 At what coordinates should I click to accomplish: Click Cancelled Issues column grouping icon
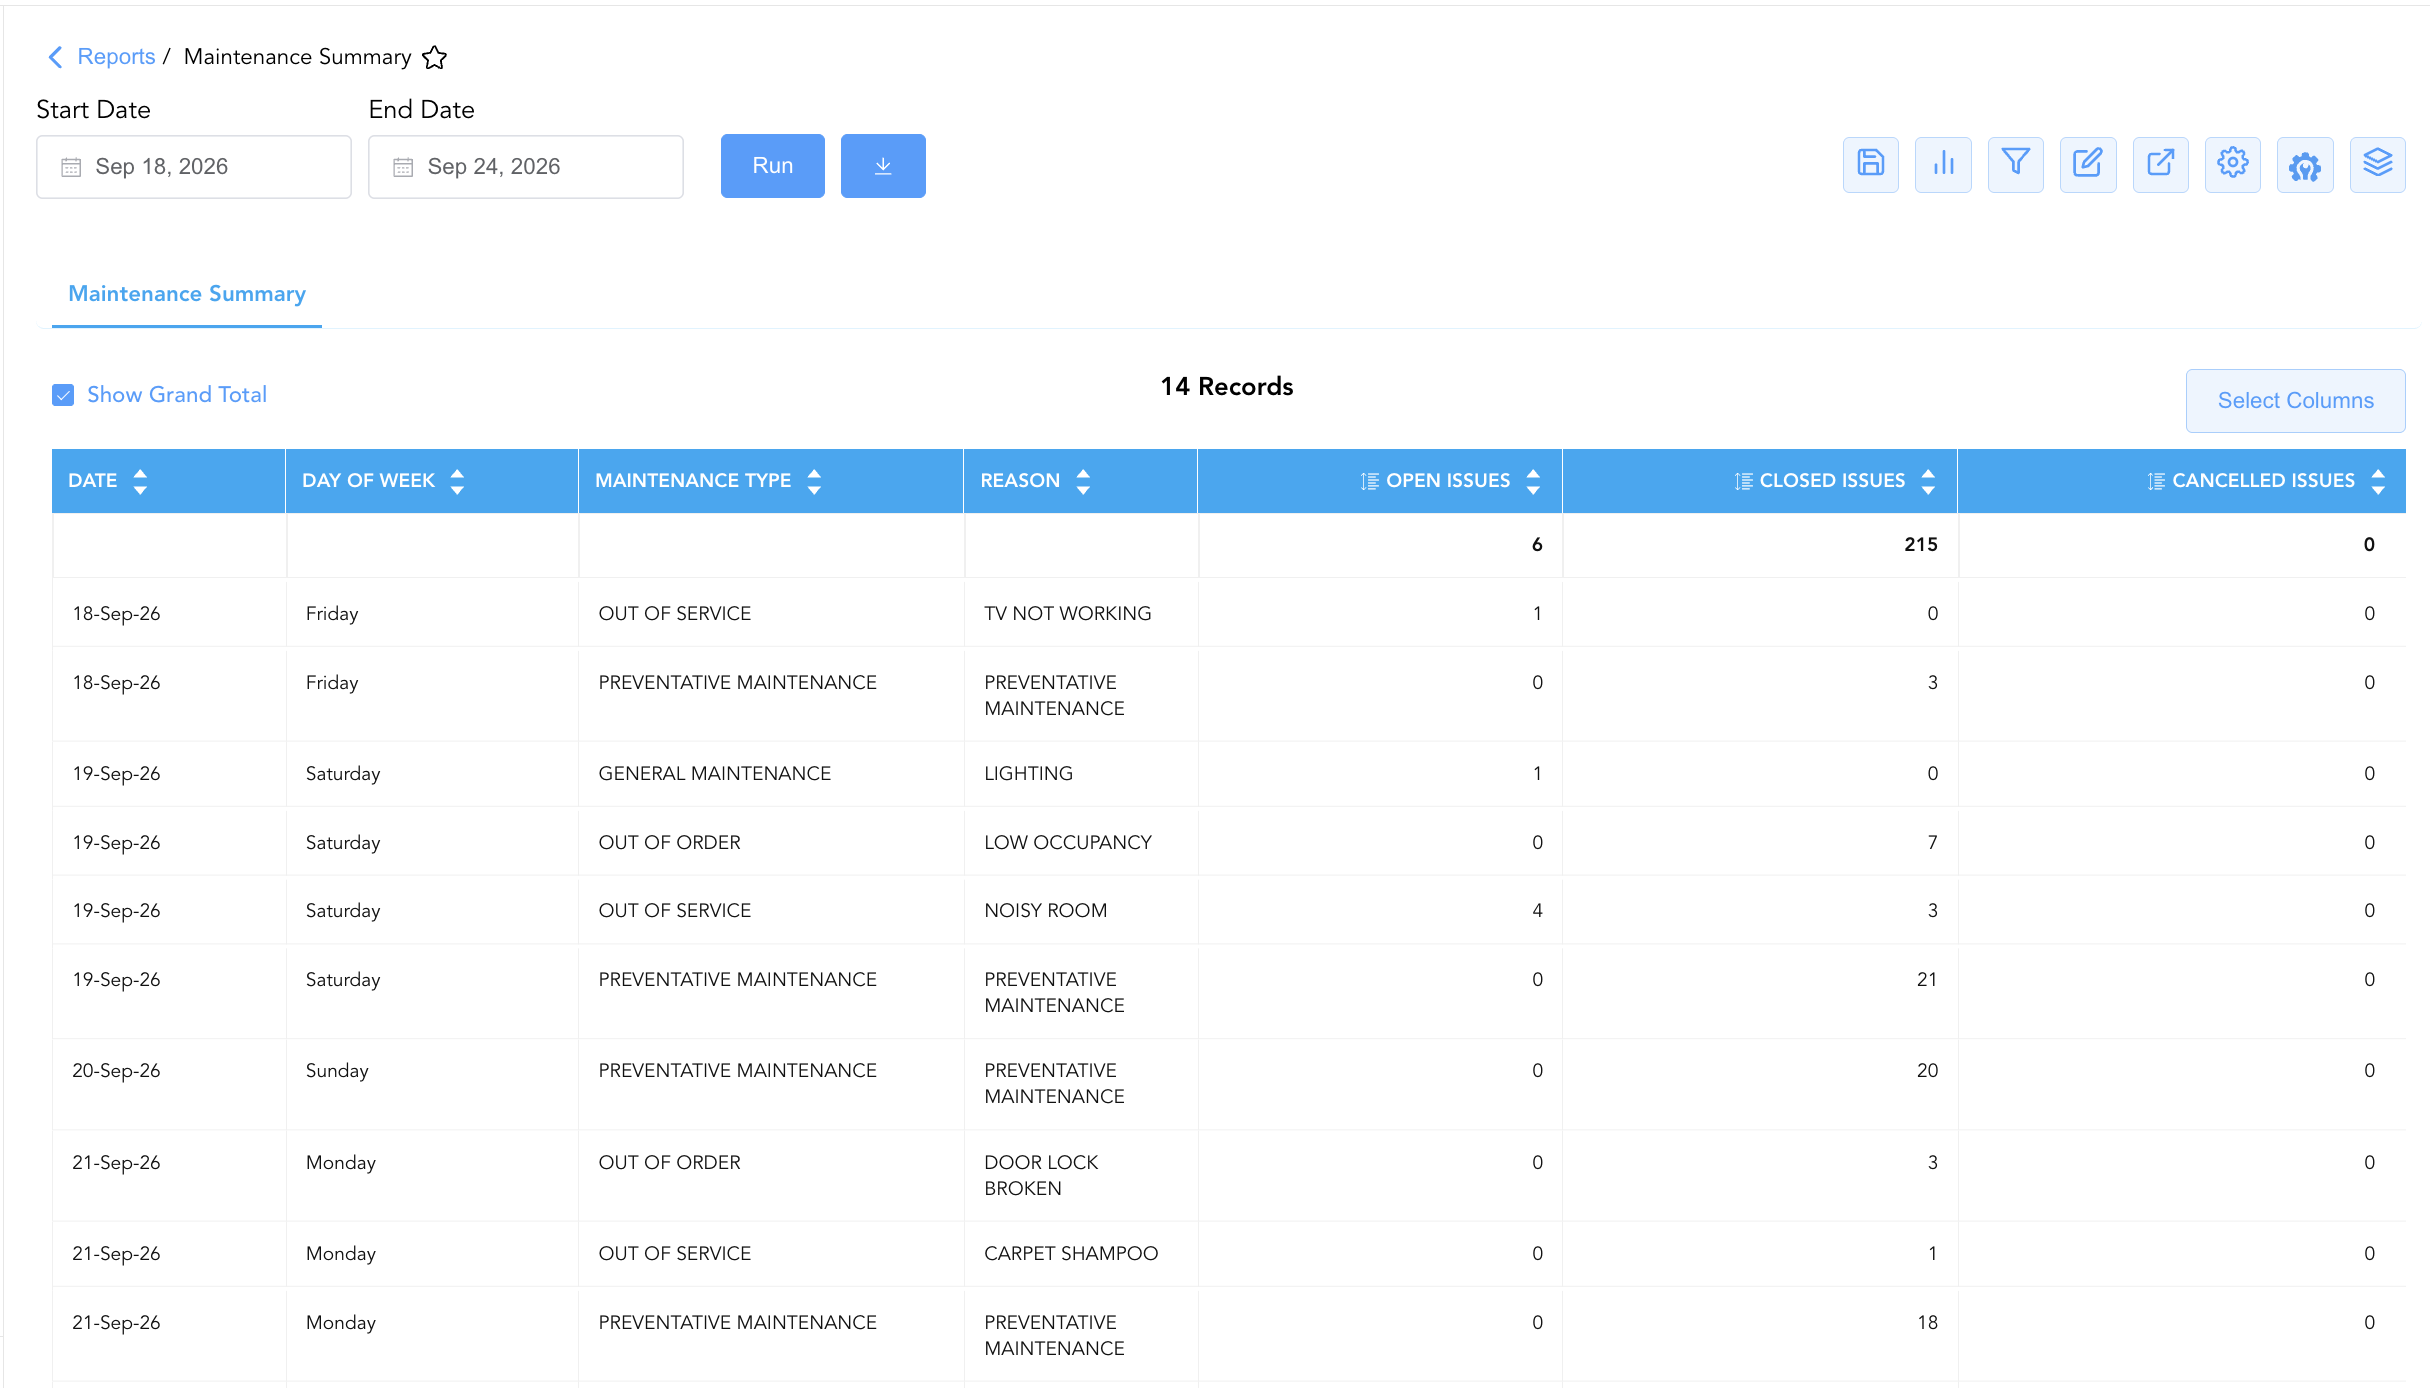tap(2156, 481)
